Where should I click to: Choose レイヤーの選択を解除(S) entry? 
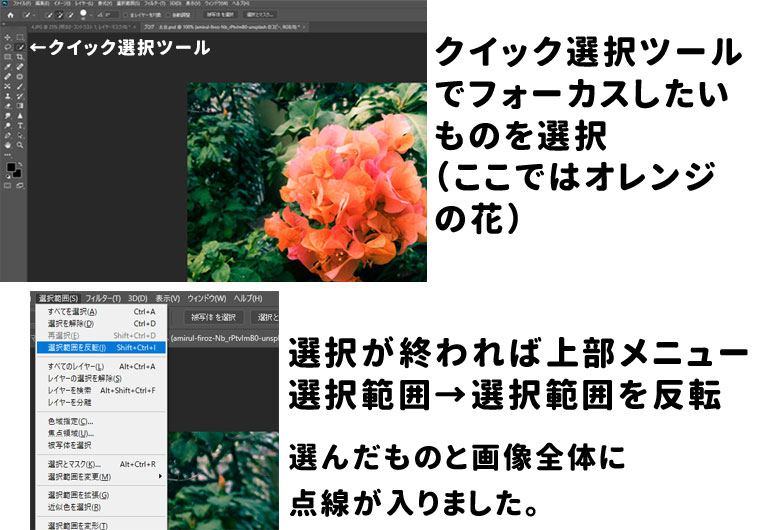[101, 378]
